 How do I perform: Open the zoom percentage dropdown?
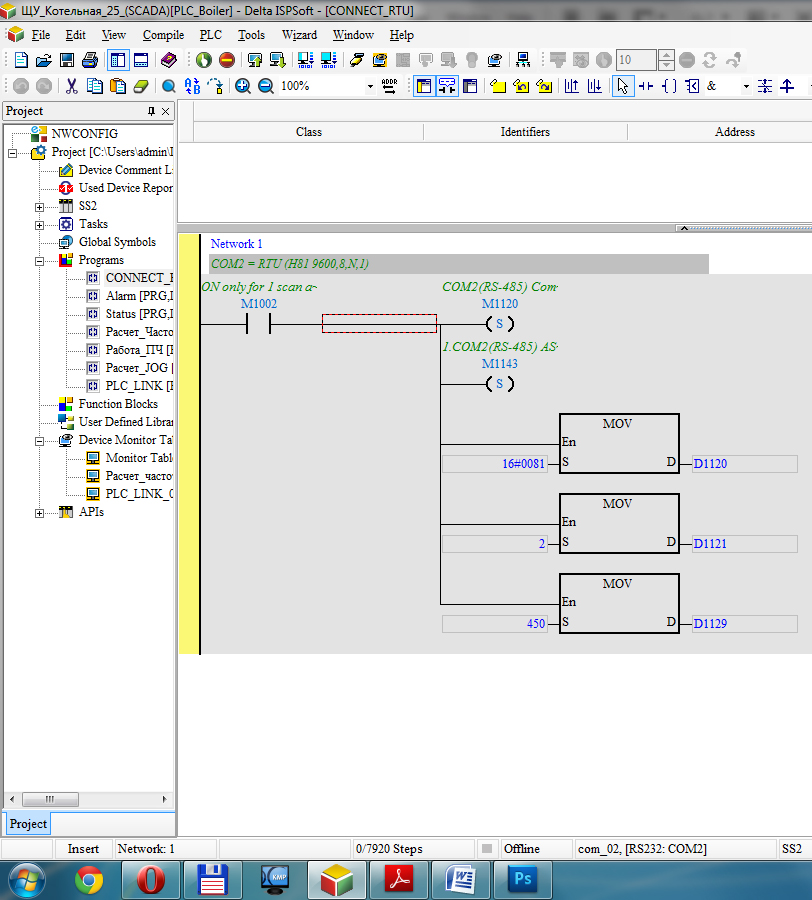point(370,87)
